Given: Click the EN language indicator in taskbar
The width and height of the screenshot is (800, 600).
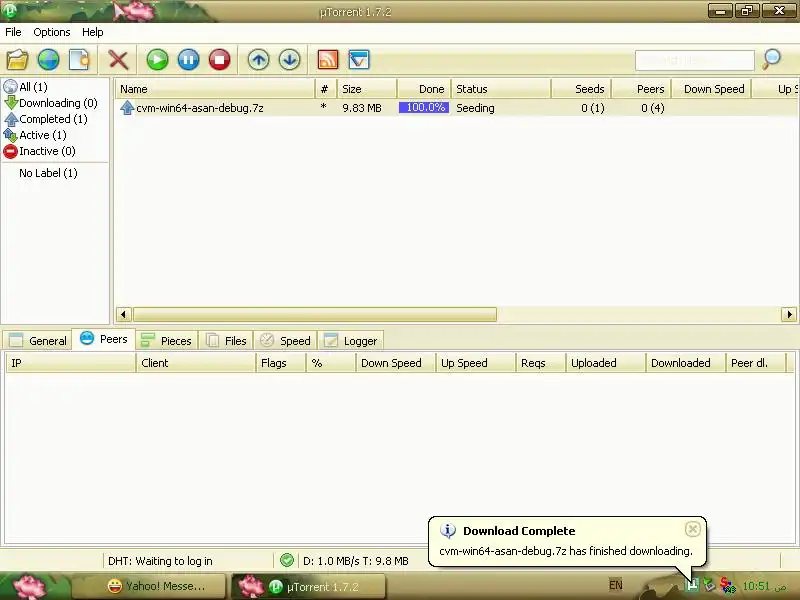Looking at the screenshot, I should pos(616,585).
